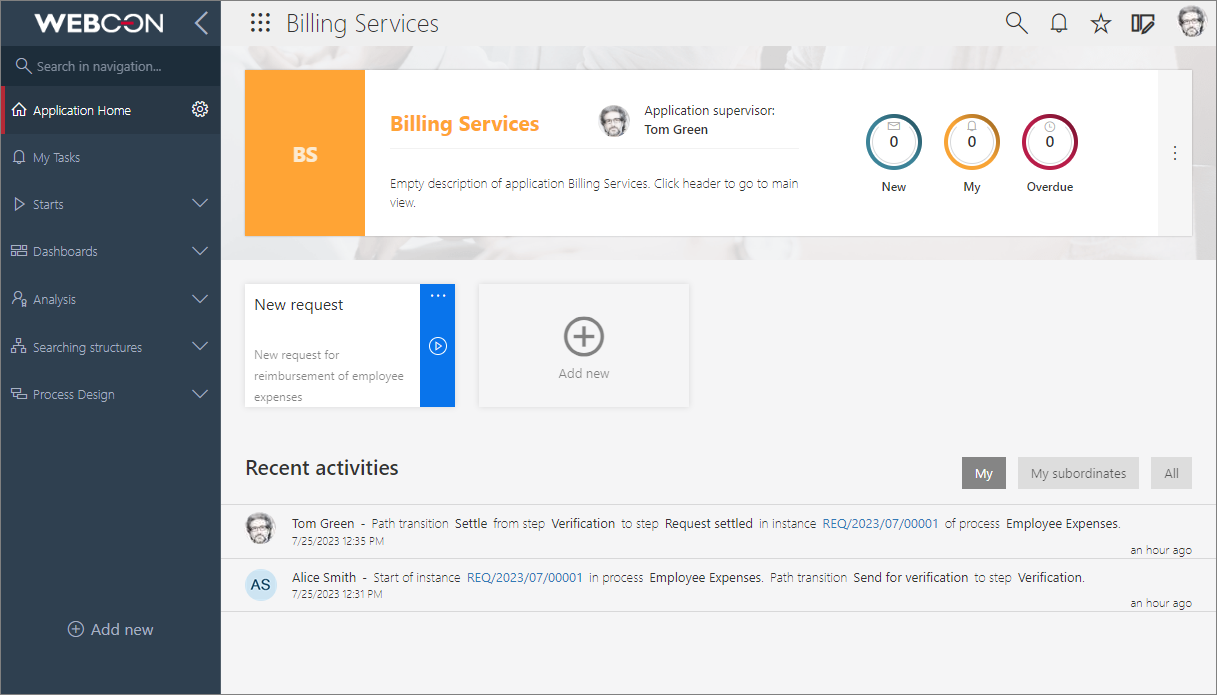Collapse the navigation sidebar with the arrow
1217x695 pixels.
coord(201,23)
